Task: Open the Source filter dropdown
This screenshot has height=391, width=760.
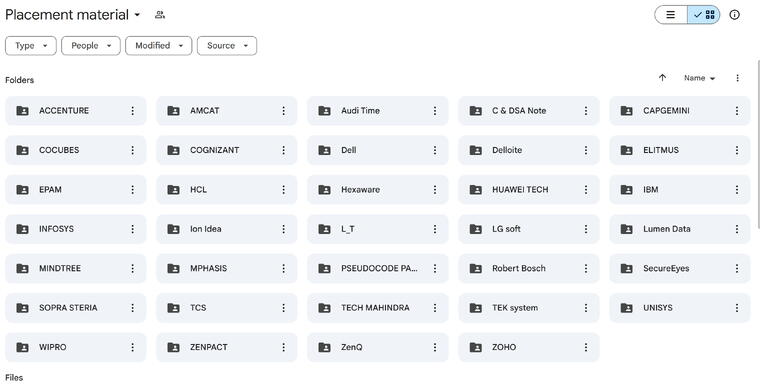Action: [x=227, y=46]
